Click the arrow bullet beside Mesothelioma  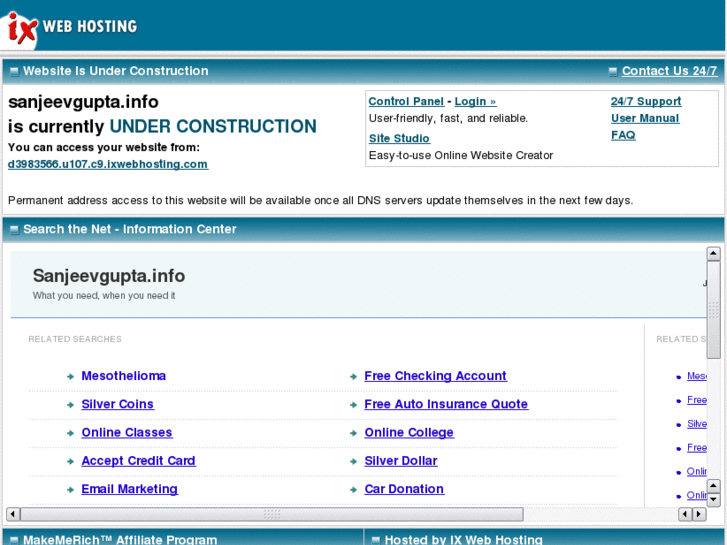[70, 377]
